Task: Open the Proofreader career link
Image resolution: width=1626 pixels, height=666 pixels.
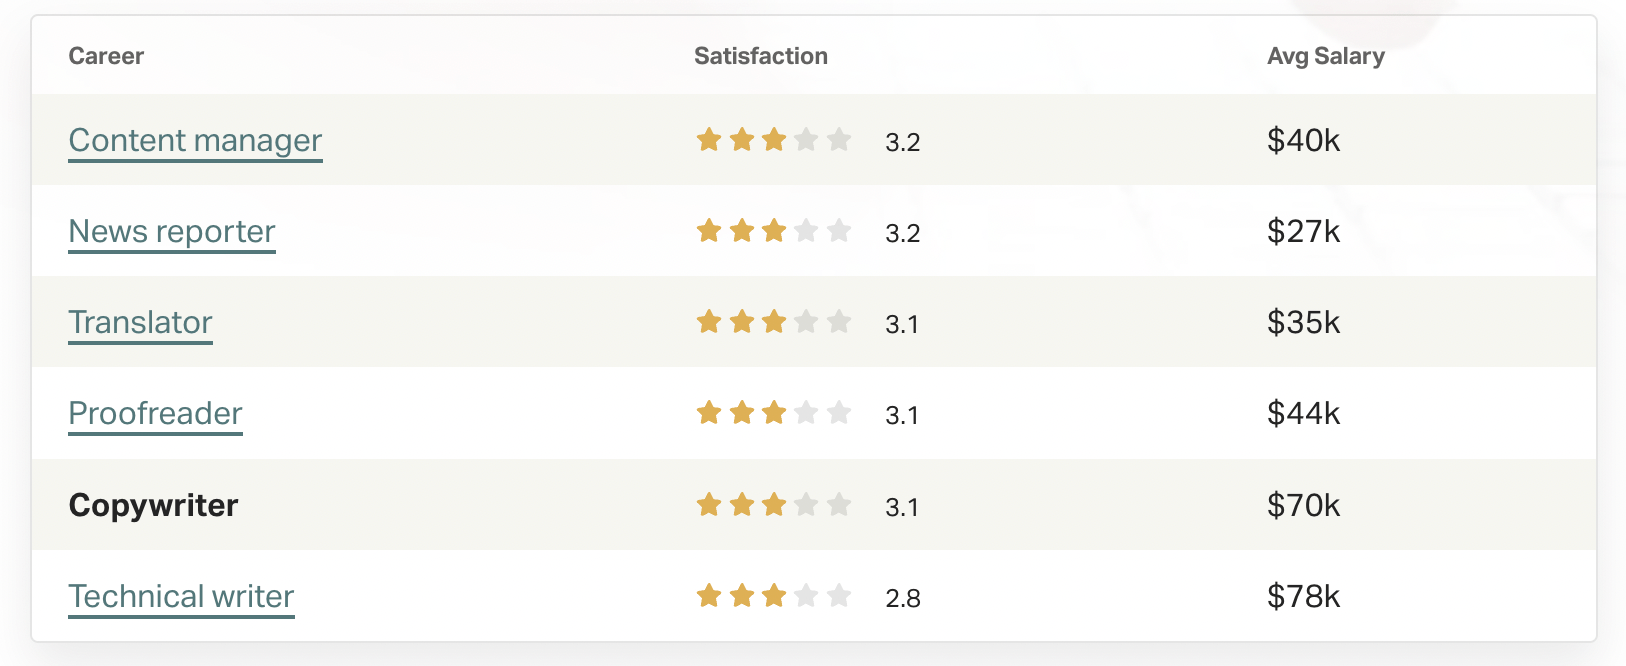Action: [155, 414]
